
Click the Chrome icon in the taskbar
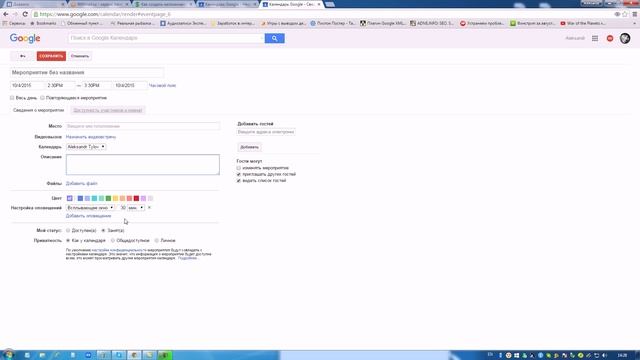(x=134, y=355)
